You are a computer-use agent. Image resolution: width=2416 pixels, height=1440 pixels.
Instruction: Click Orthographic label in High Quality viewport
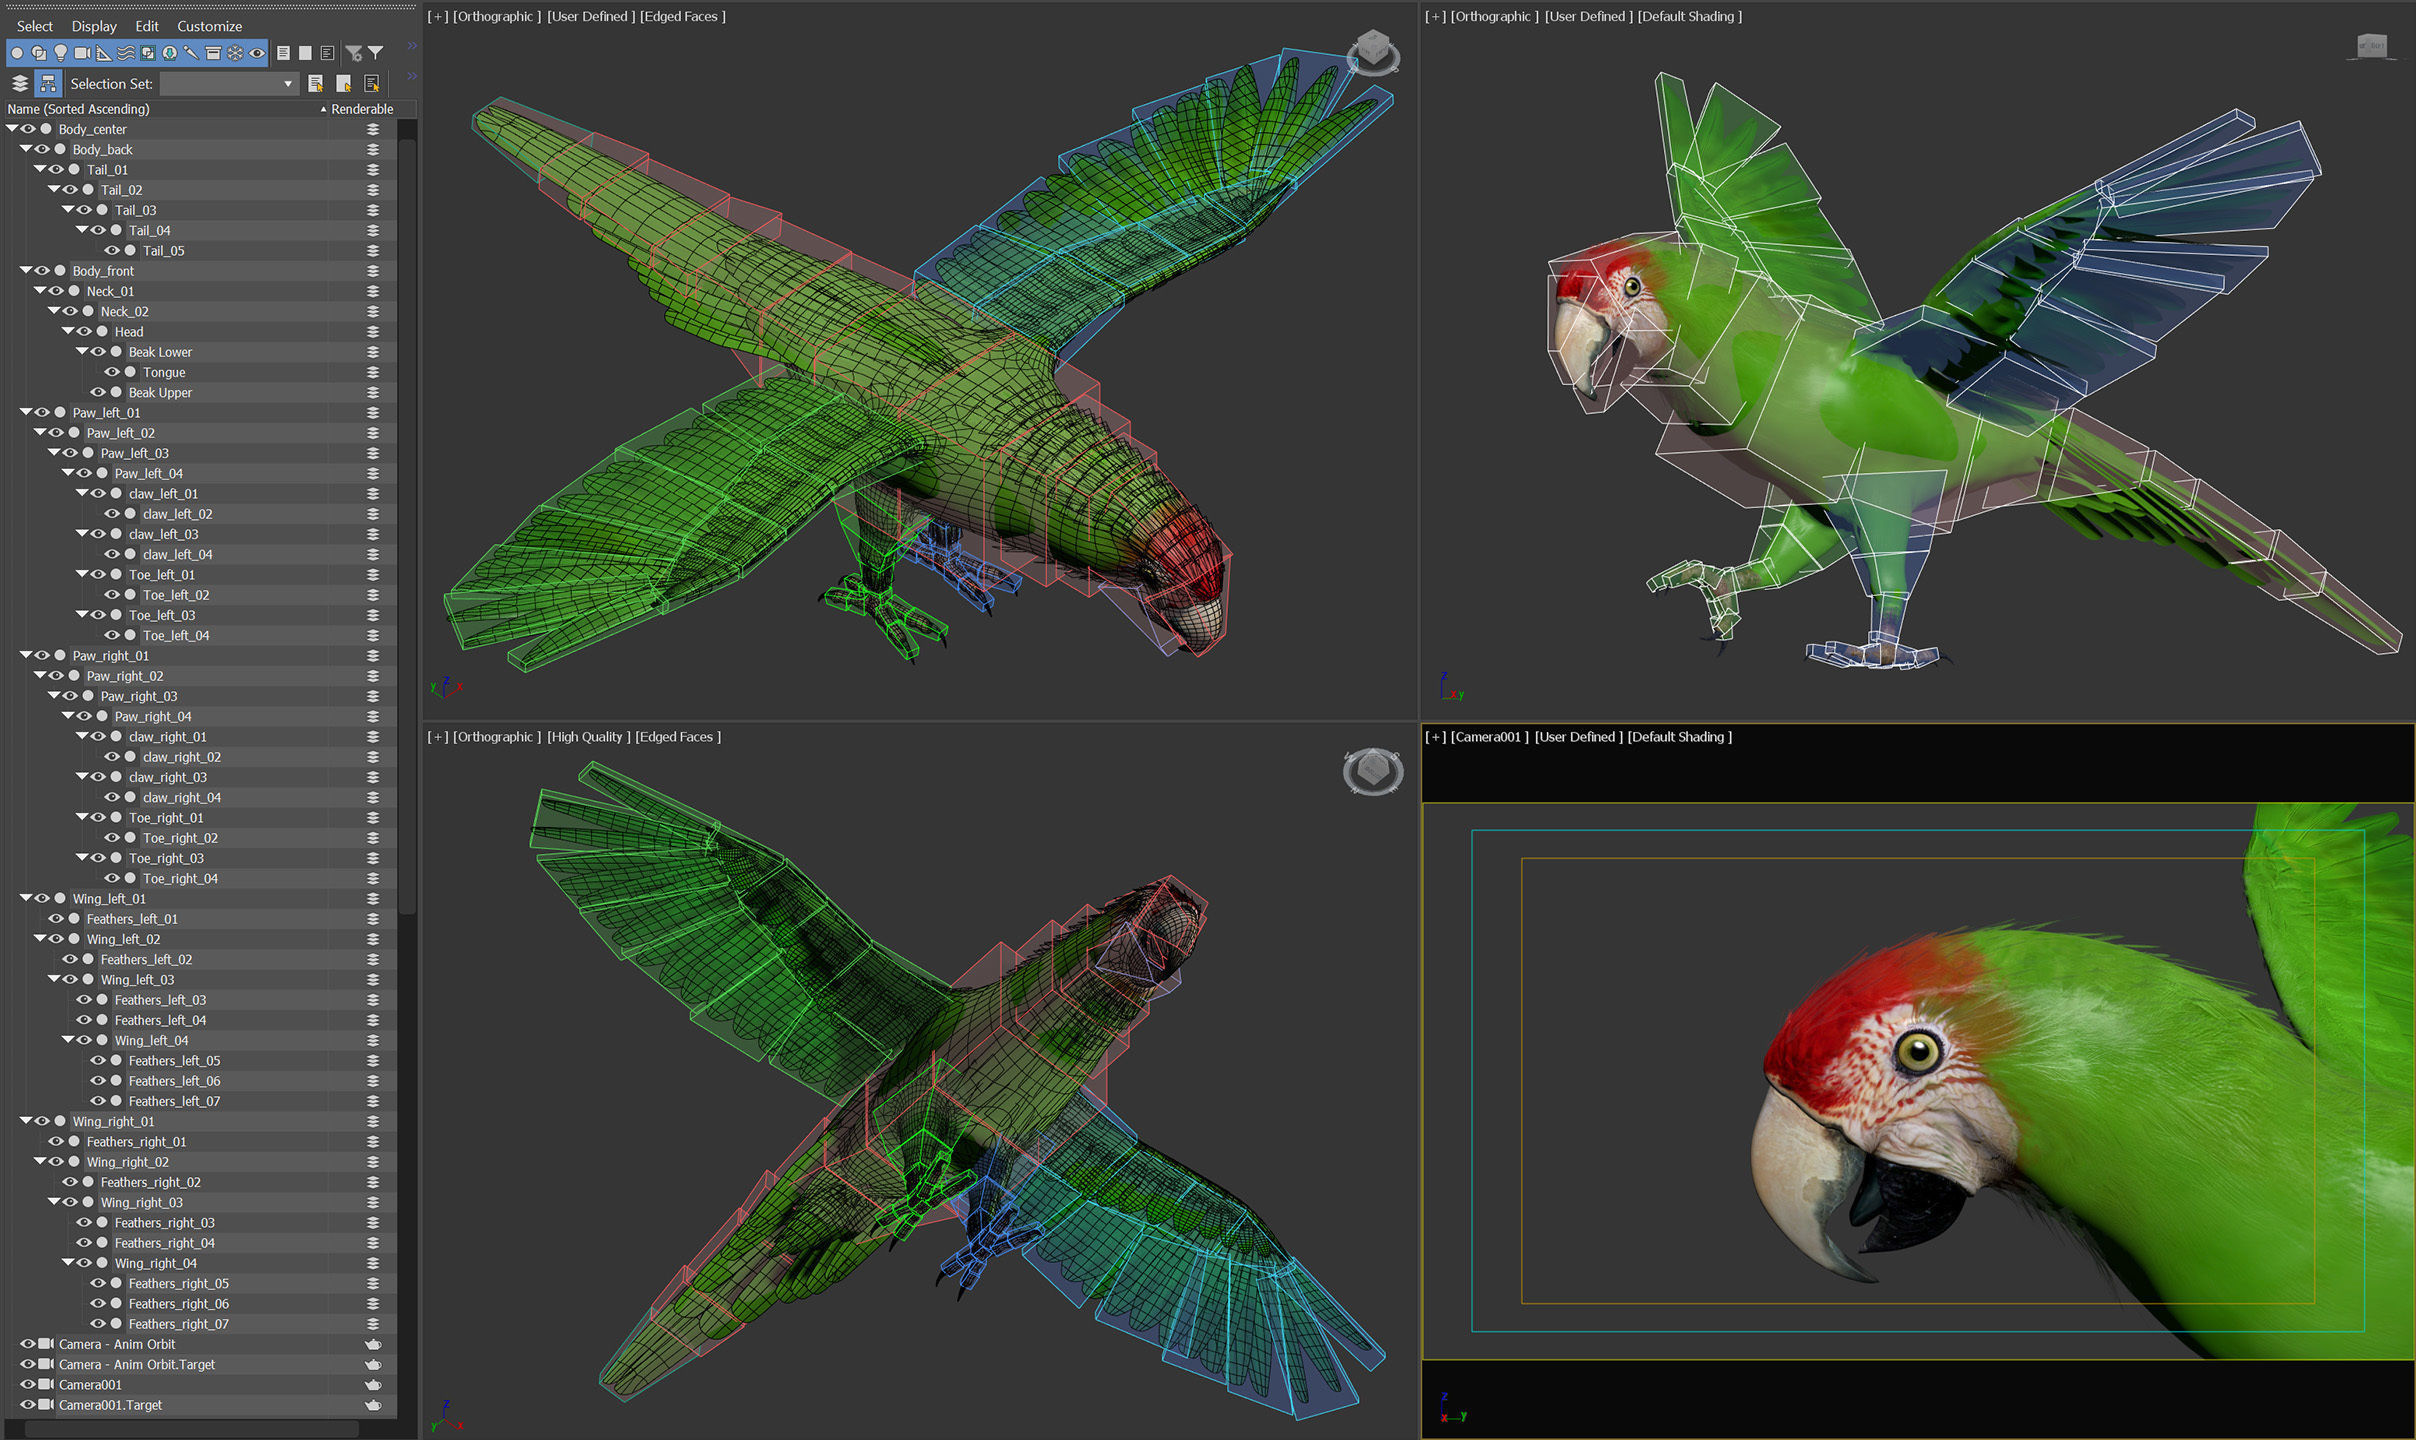496,737
